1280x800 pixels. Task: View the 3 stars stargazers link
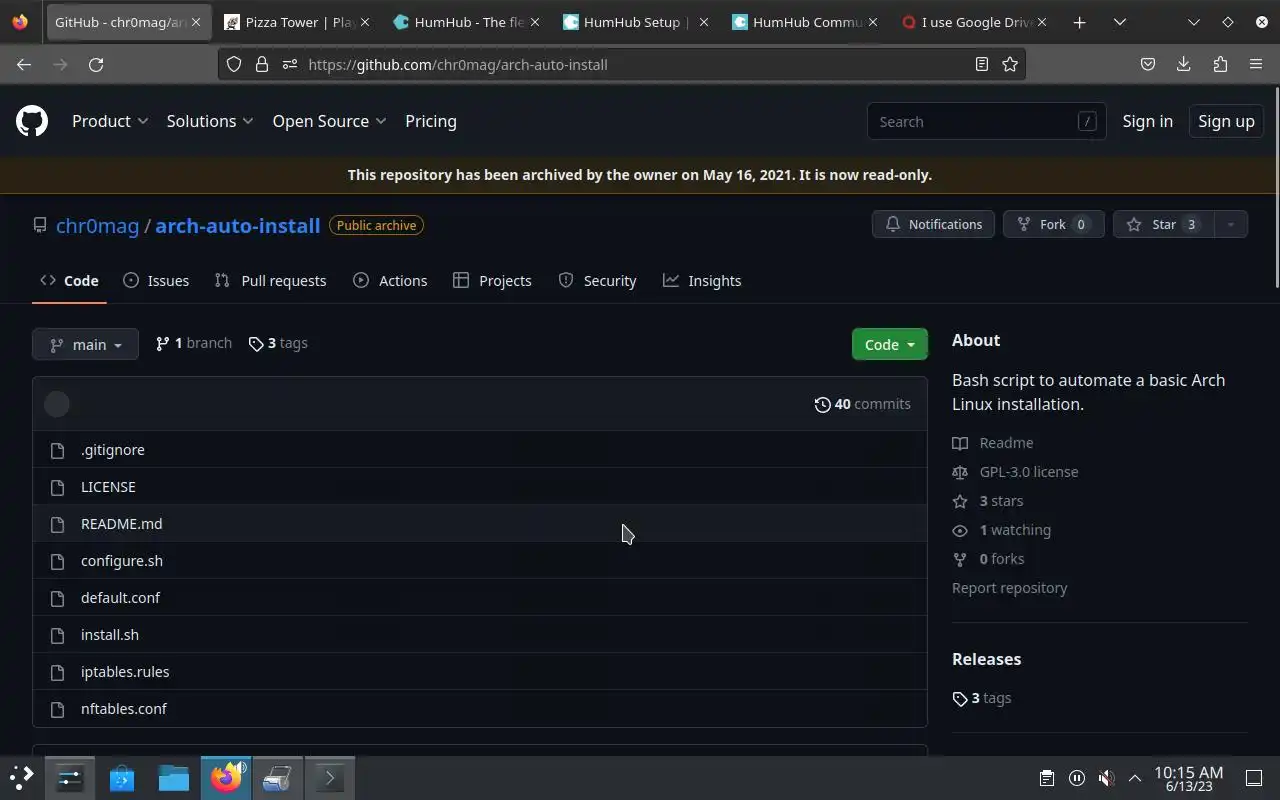988,501
